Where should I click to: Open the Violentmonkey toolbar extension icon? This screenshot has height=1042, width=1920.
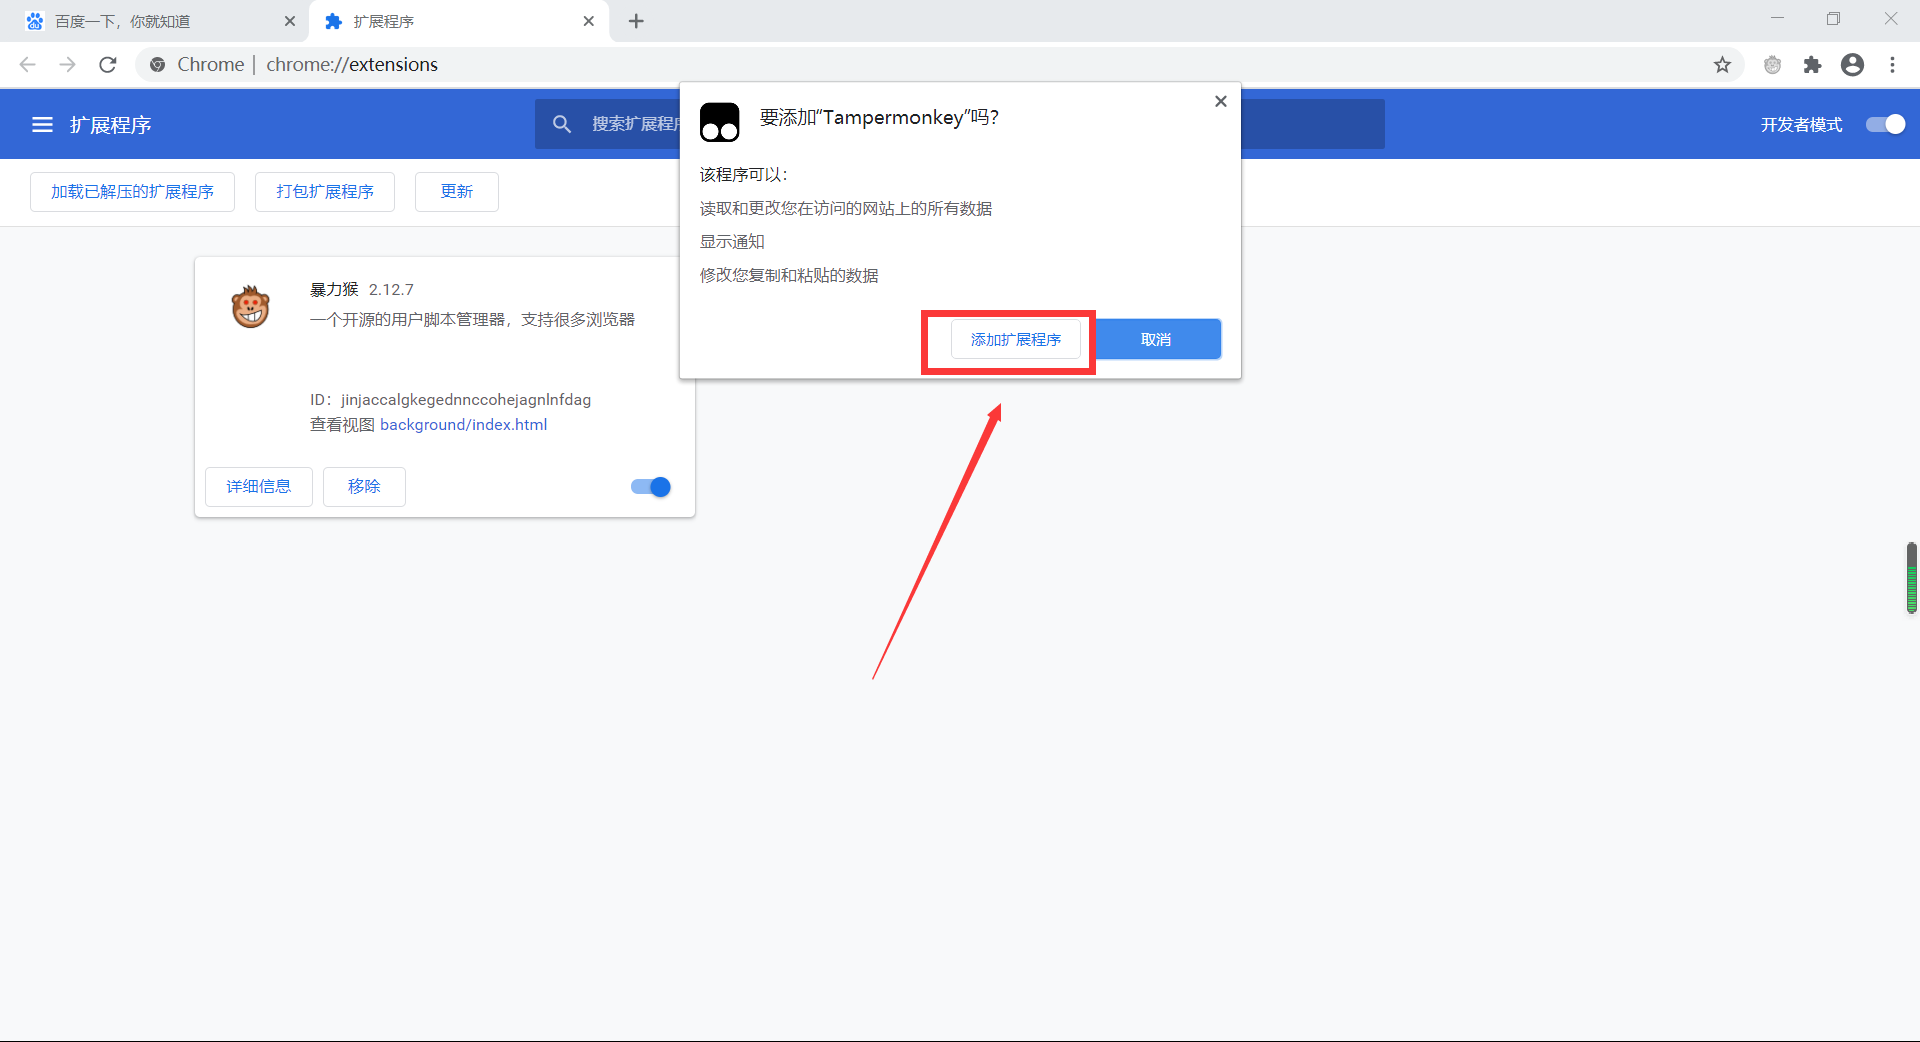(x=1772, y=65)
